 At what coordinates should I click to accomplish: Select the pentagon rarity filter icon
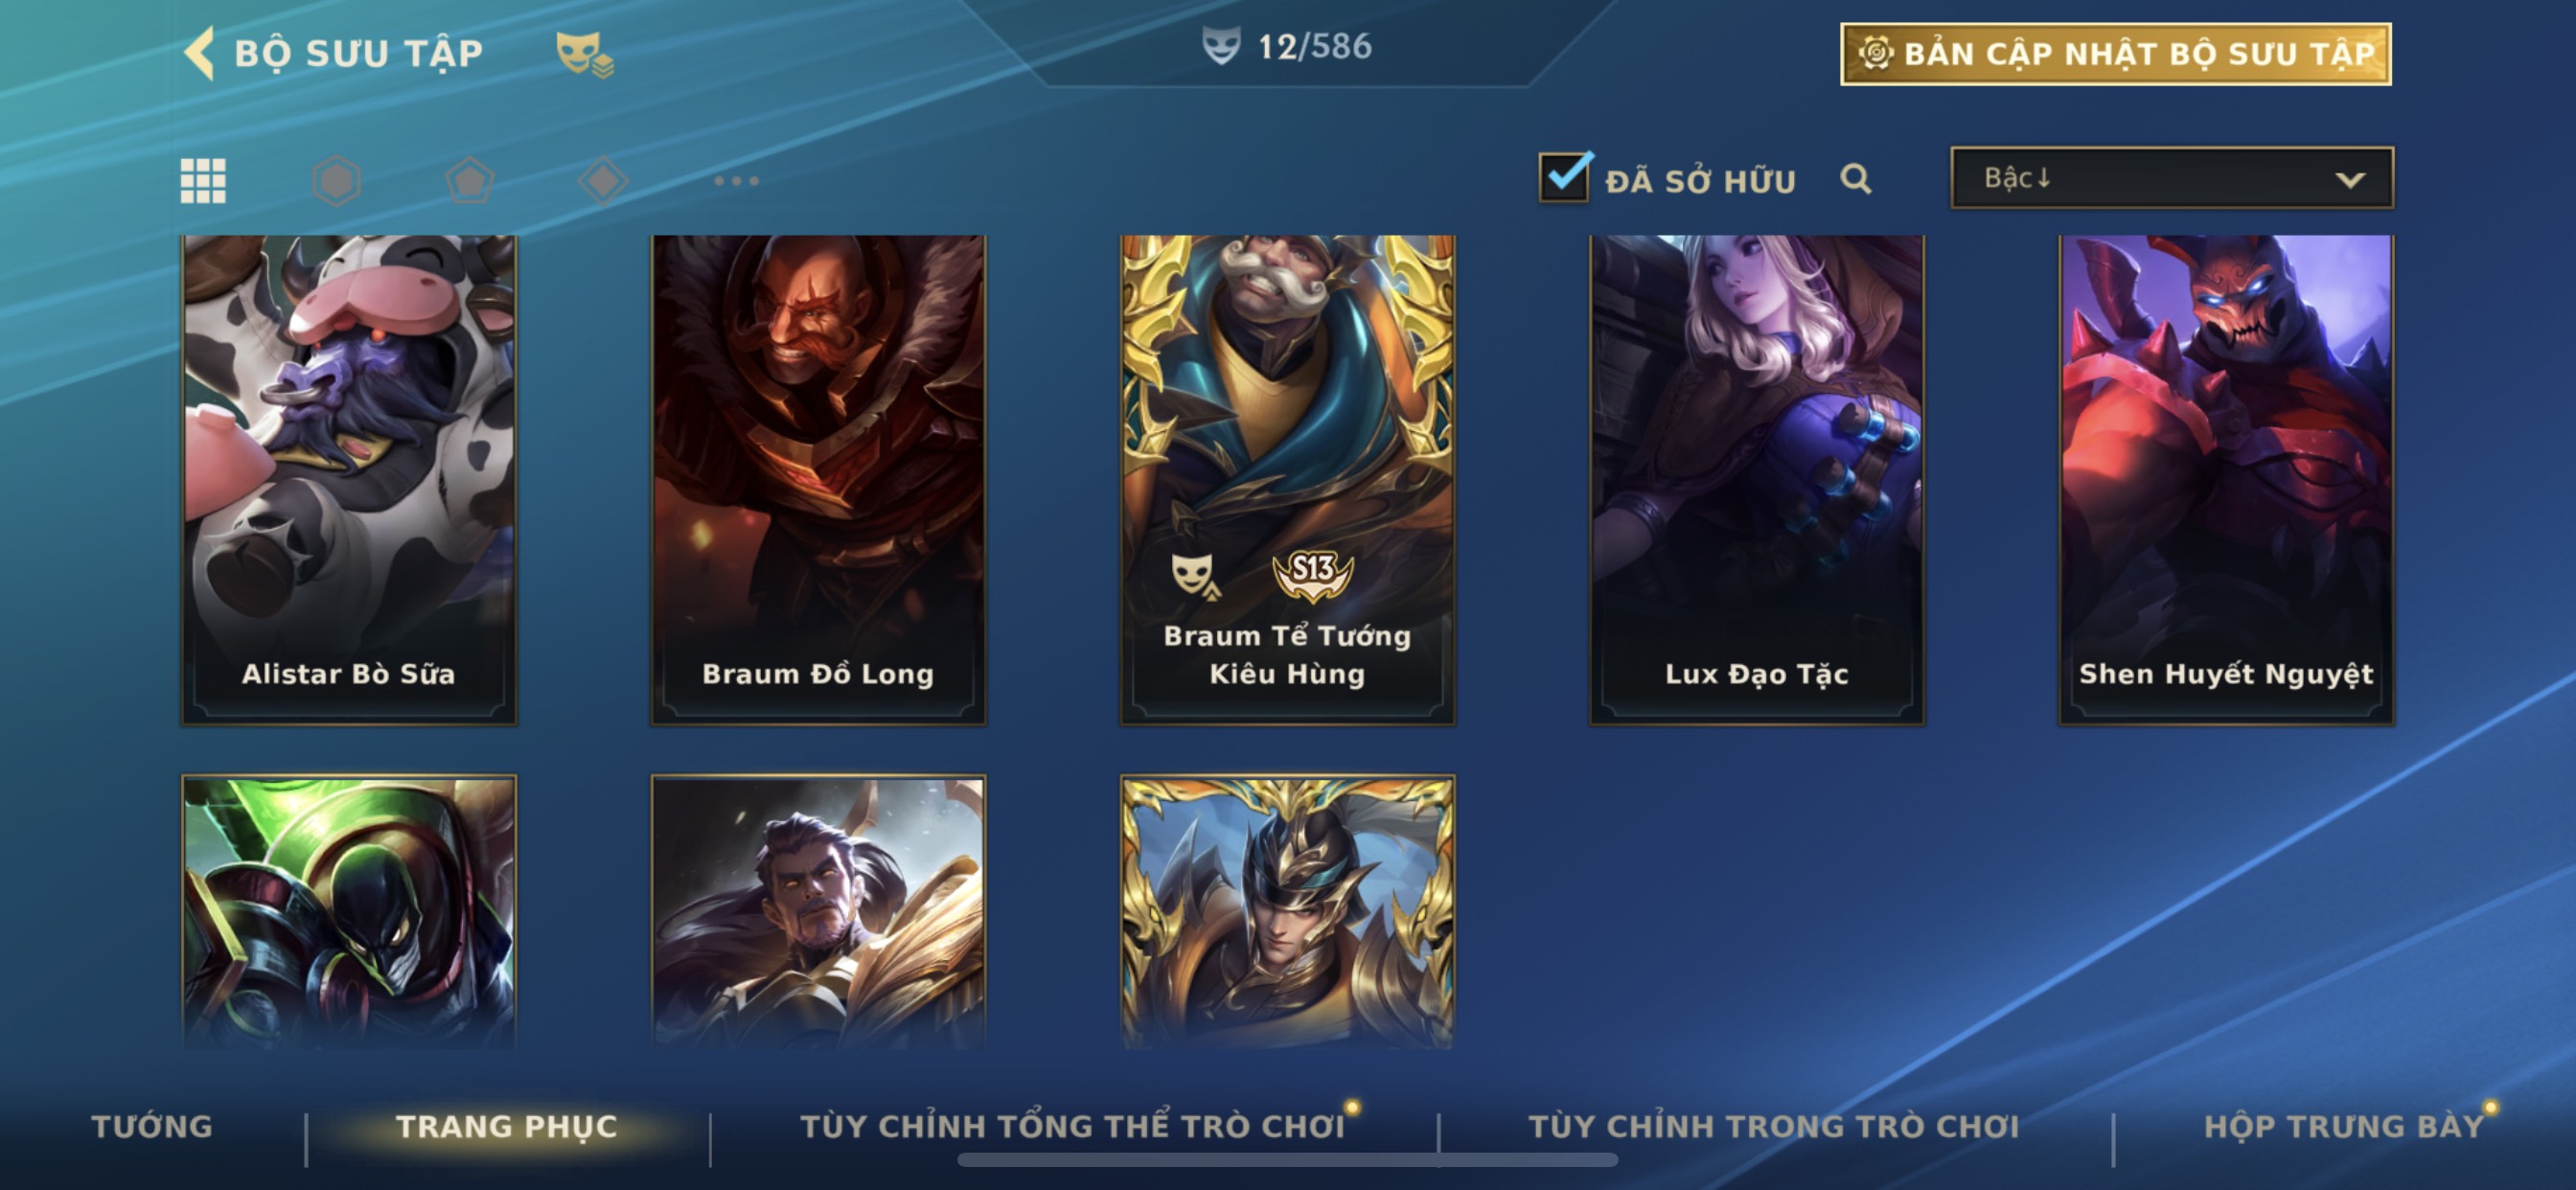(x=469, y=181)
